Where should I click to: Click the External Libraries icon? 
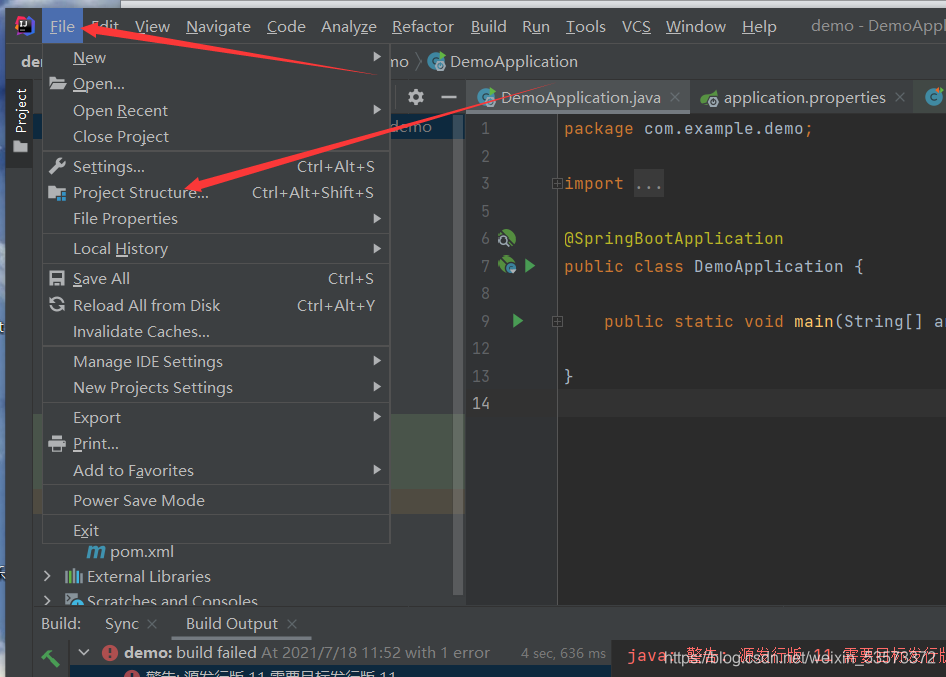coord(74,576)
